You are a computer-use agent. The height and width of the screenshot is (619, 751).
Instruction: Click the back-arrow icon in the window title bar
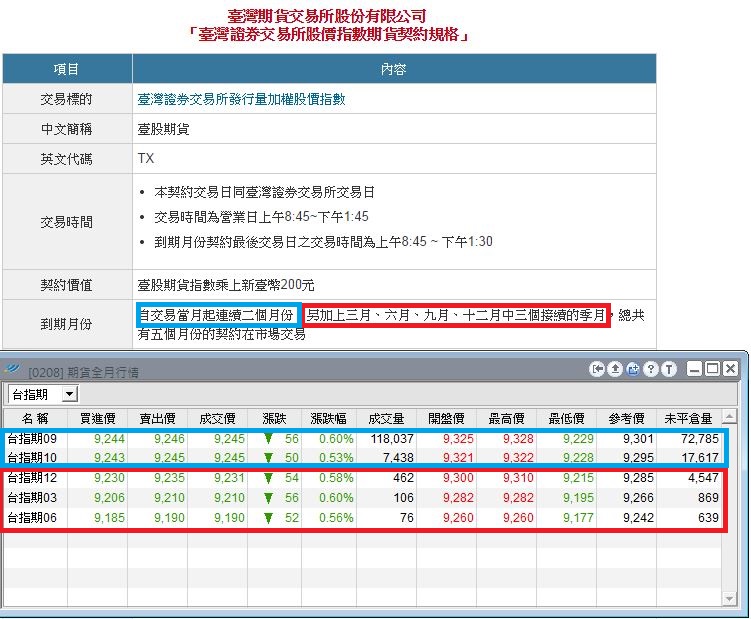[597, 369]
